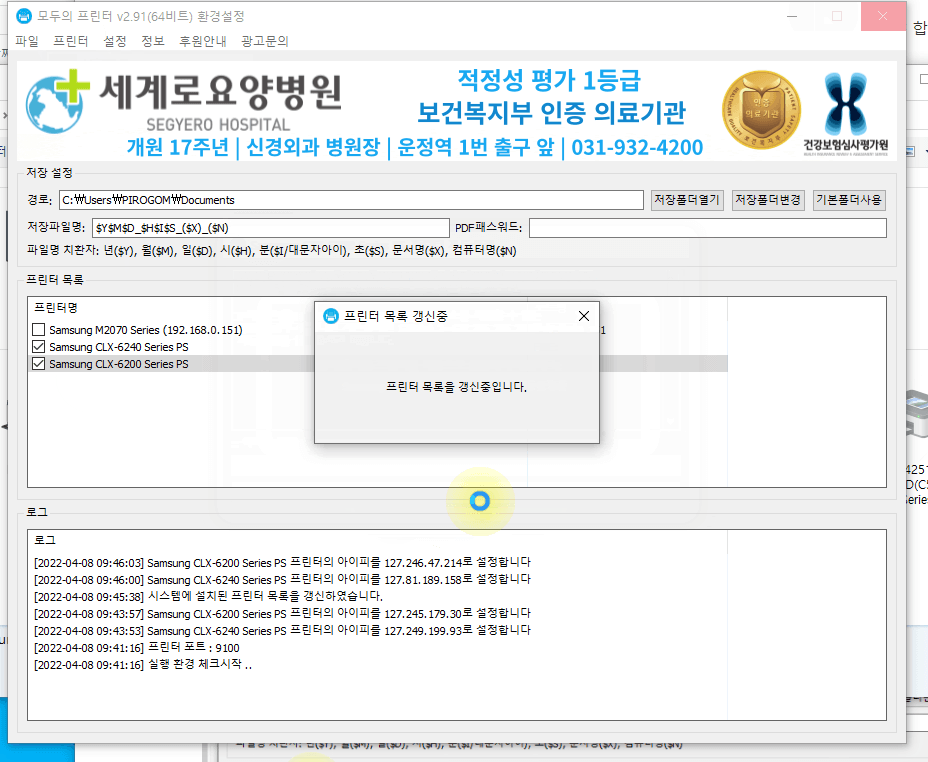Click the PDF패스워드 input field
928x762 pixels.
pos(707,228)
